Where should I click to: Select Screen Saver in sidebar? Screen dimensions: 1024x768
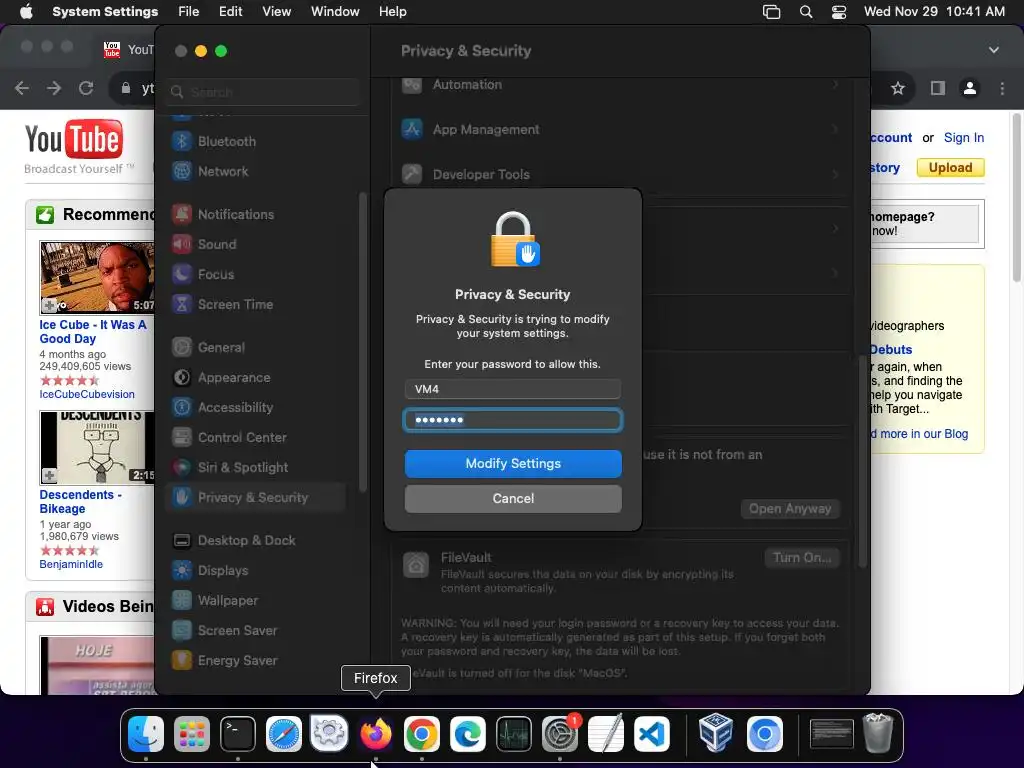255,631
